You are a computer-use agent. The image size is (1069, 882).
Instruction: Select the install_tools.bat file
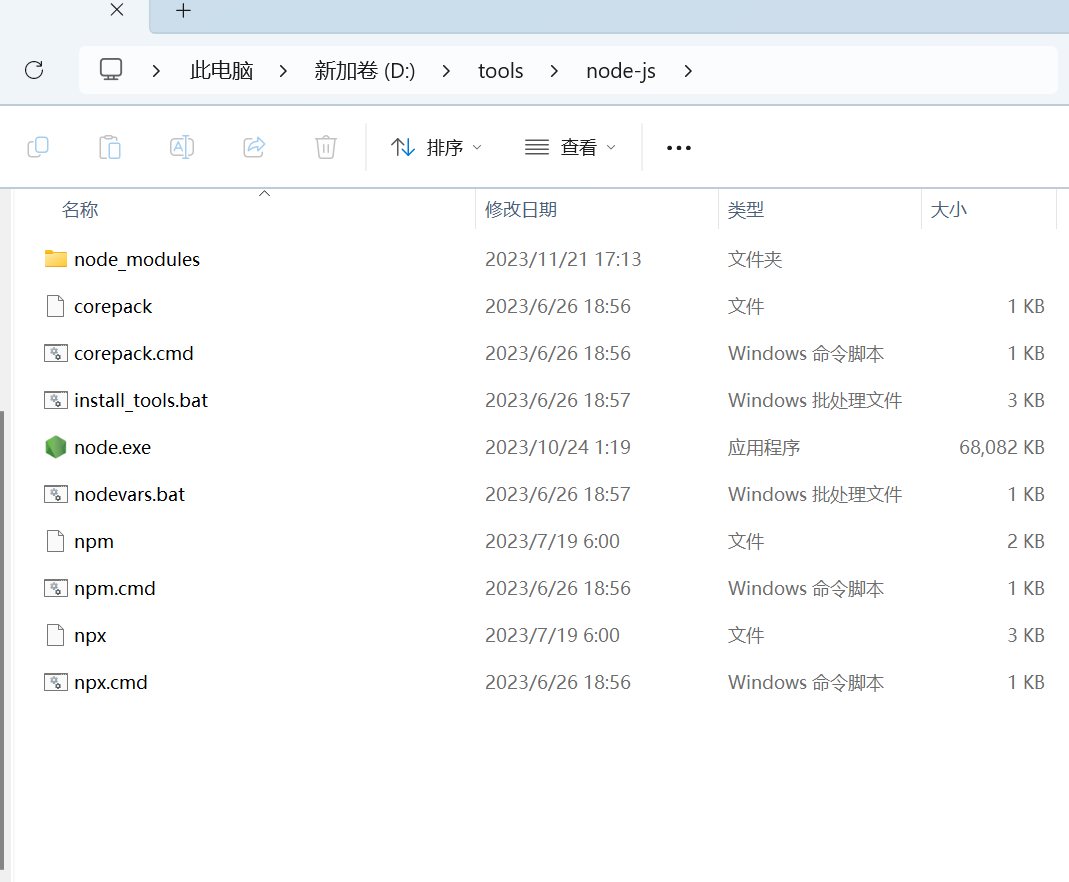click(x=141, y=400)
